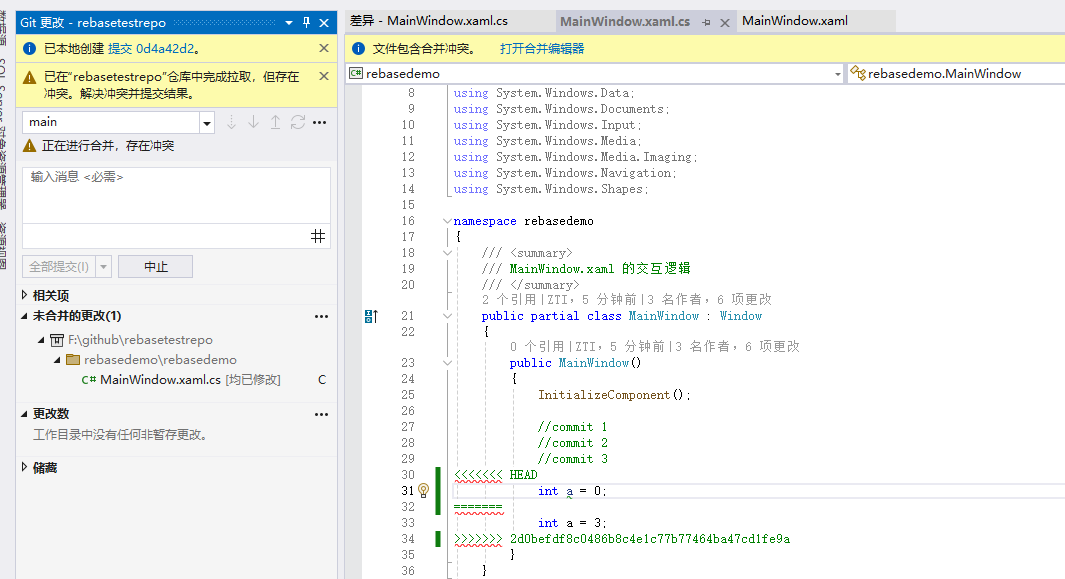Dismiss the 已本地创建 提交 info message
This screenshot has width=1065, height=579.
coord(324,48)
